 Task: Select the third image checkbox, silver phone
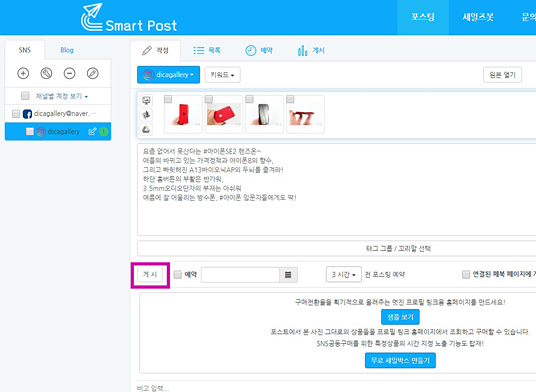click(x=250, y=99)
